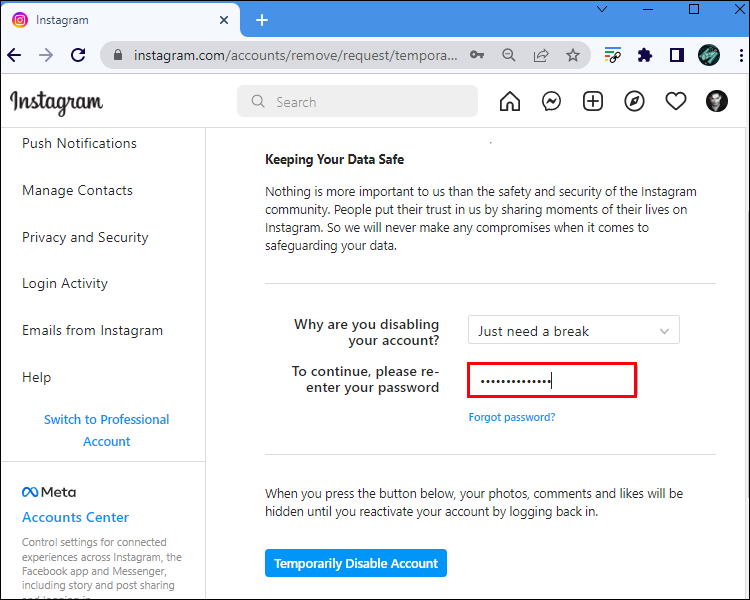Bookmark this page with the star icon
The width and height of the screenshot is (750, 600).
(573, 56)
